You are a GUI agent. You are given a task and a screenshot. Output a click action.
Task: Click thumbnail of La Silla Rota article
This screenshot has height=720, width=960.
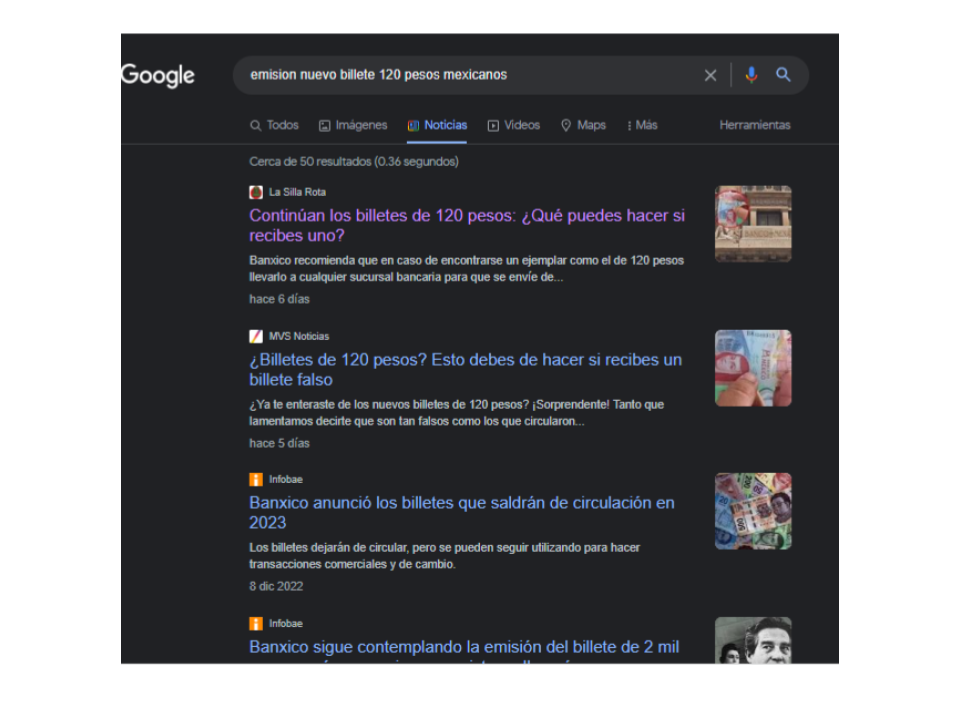tap(752, 224)
